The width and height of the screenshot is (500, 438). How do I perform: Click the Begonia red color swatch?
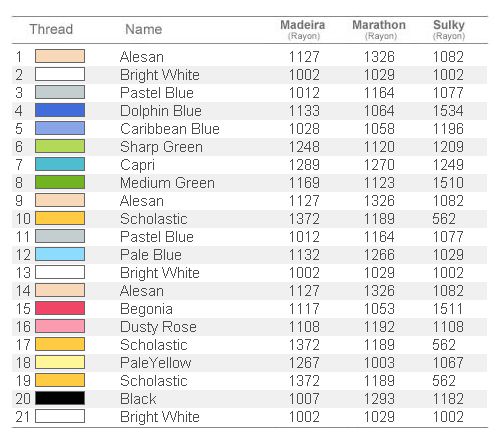point(60,308)
